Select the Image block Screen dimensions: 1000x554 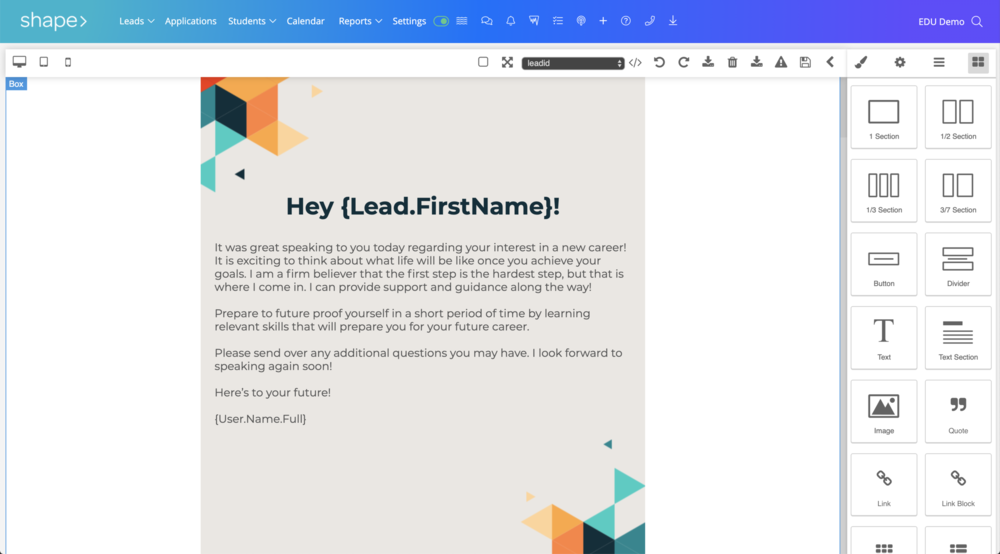[x=884, y=411]
